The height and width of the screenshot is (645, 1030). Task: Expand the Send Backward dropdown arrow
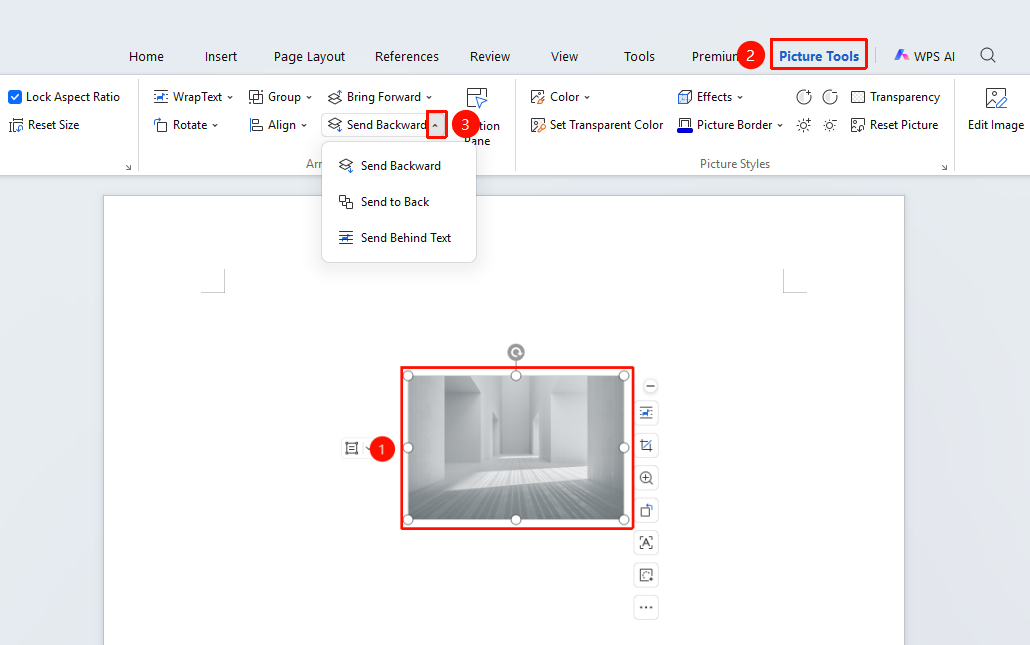[x=436, y=125]
